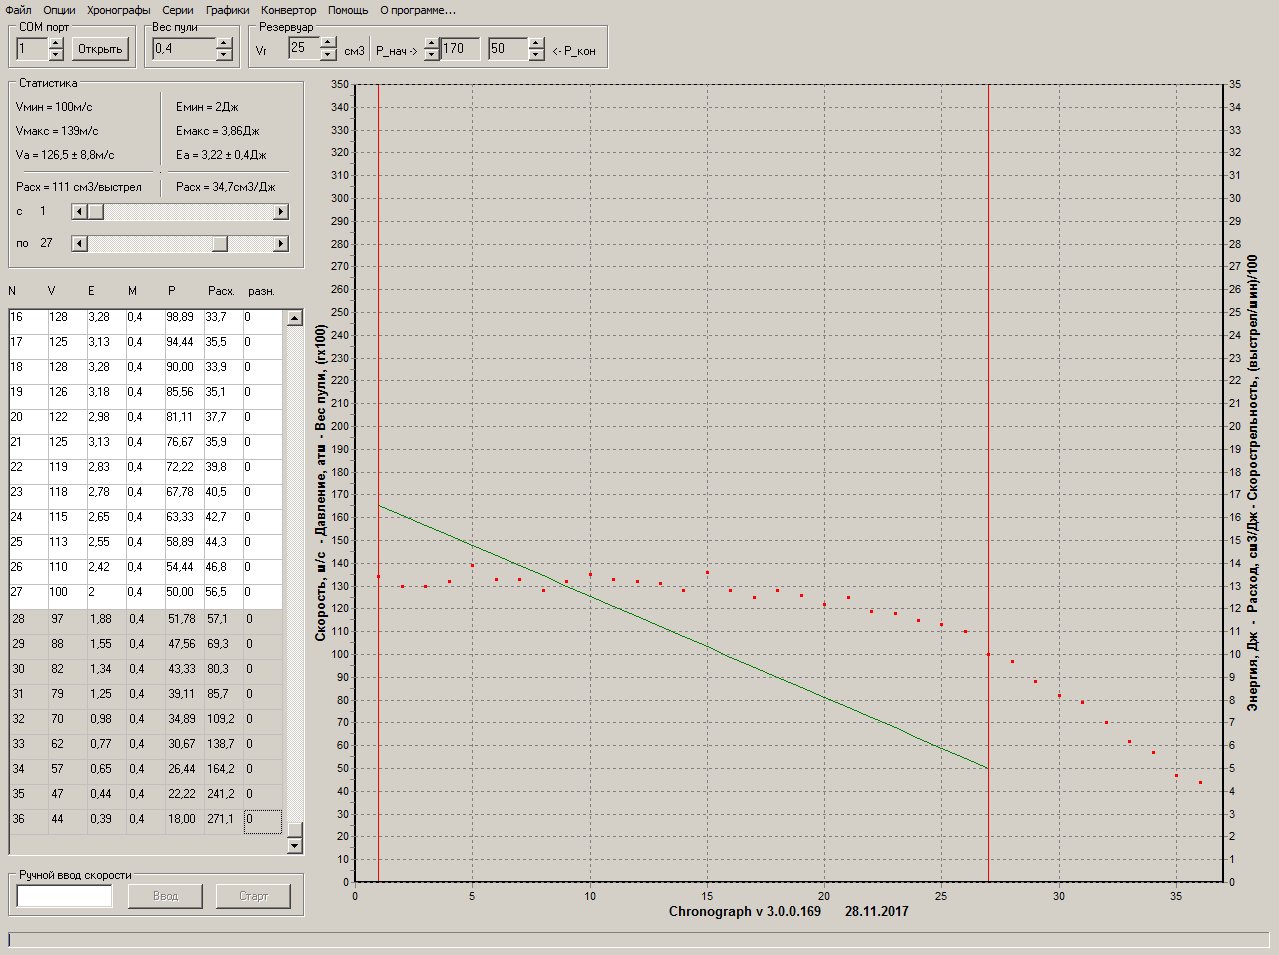Increase P_кон with the up arrow
The width and height of the screenshot is (1279, 955).
pyautogui.click(x=537, y=43)
